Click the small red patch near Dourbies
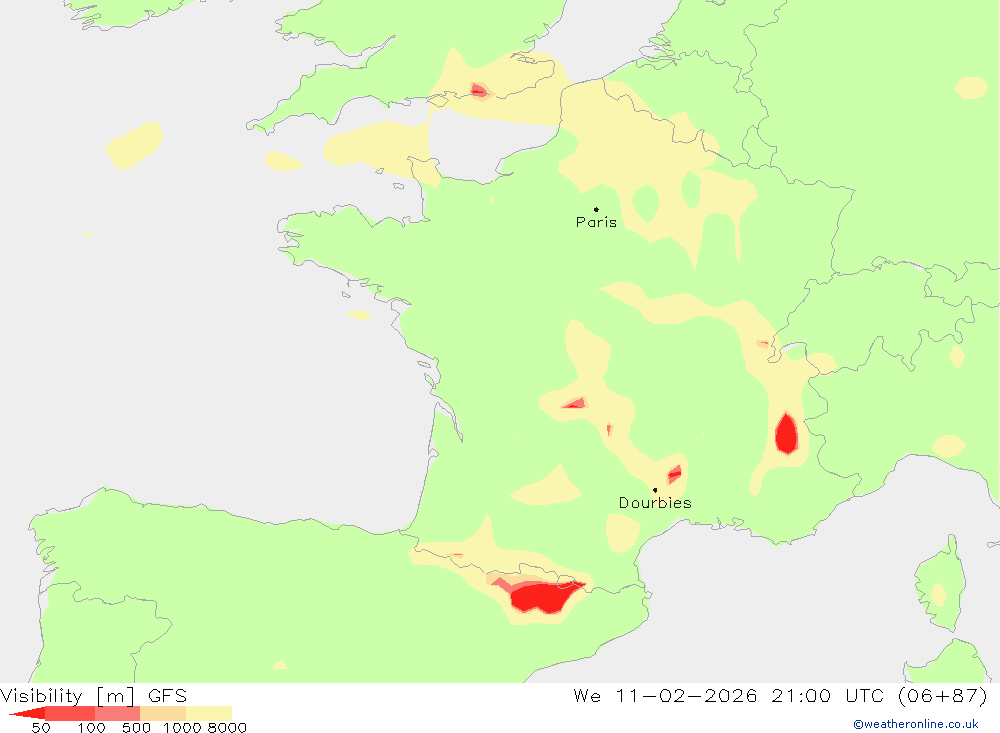The height and width of the screenshot is (733, 1000). coord(674,474)
